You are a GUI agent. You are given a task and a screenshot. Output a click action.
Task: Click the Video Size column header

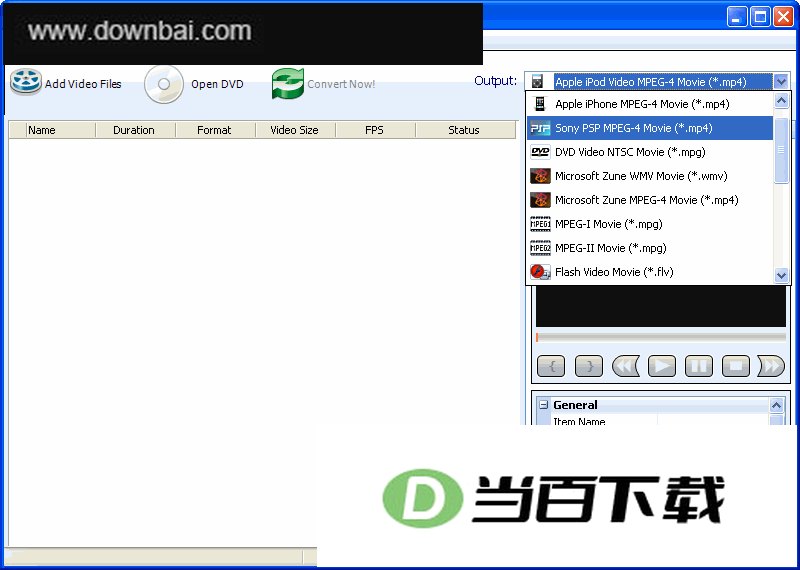point(294,130)
